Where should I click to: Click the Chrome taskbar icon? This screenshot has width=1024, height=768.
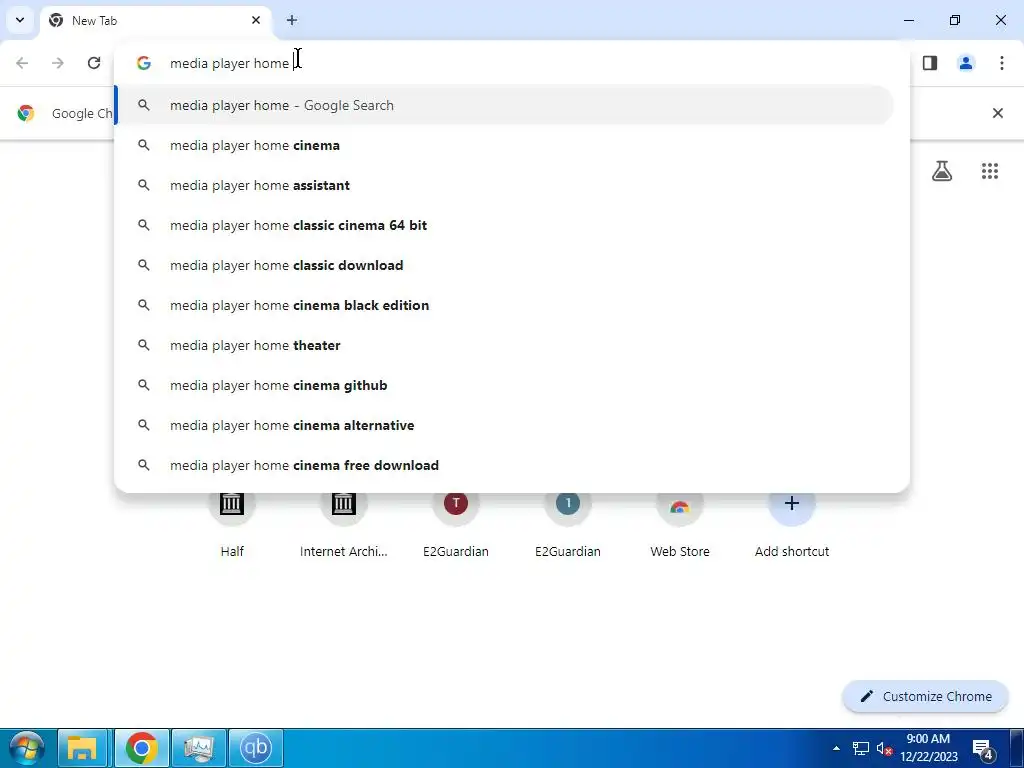tap(142, 748)
